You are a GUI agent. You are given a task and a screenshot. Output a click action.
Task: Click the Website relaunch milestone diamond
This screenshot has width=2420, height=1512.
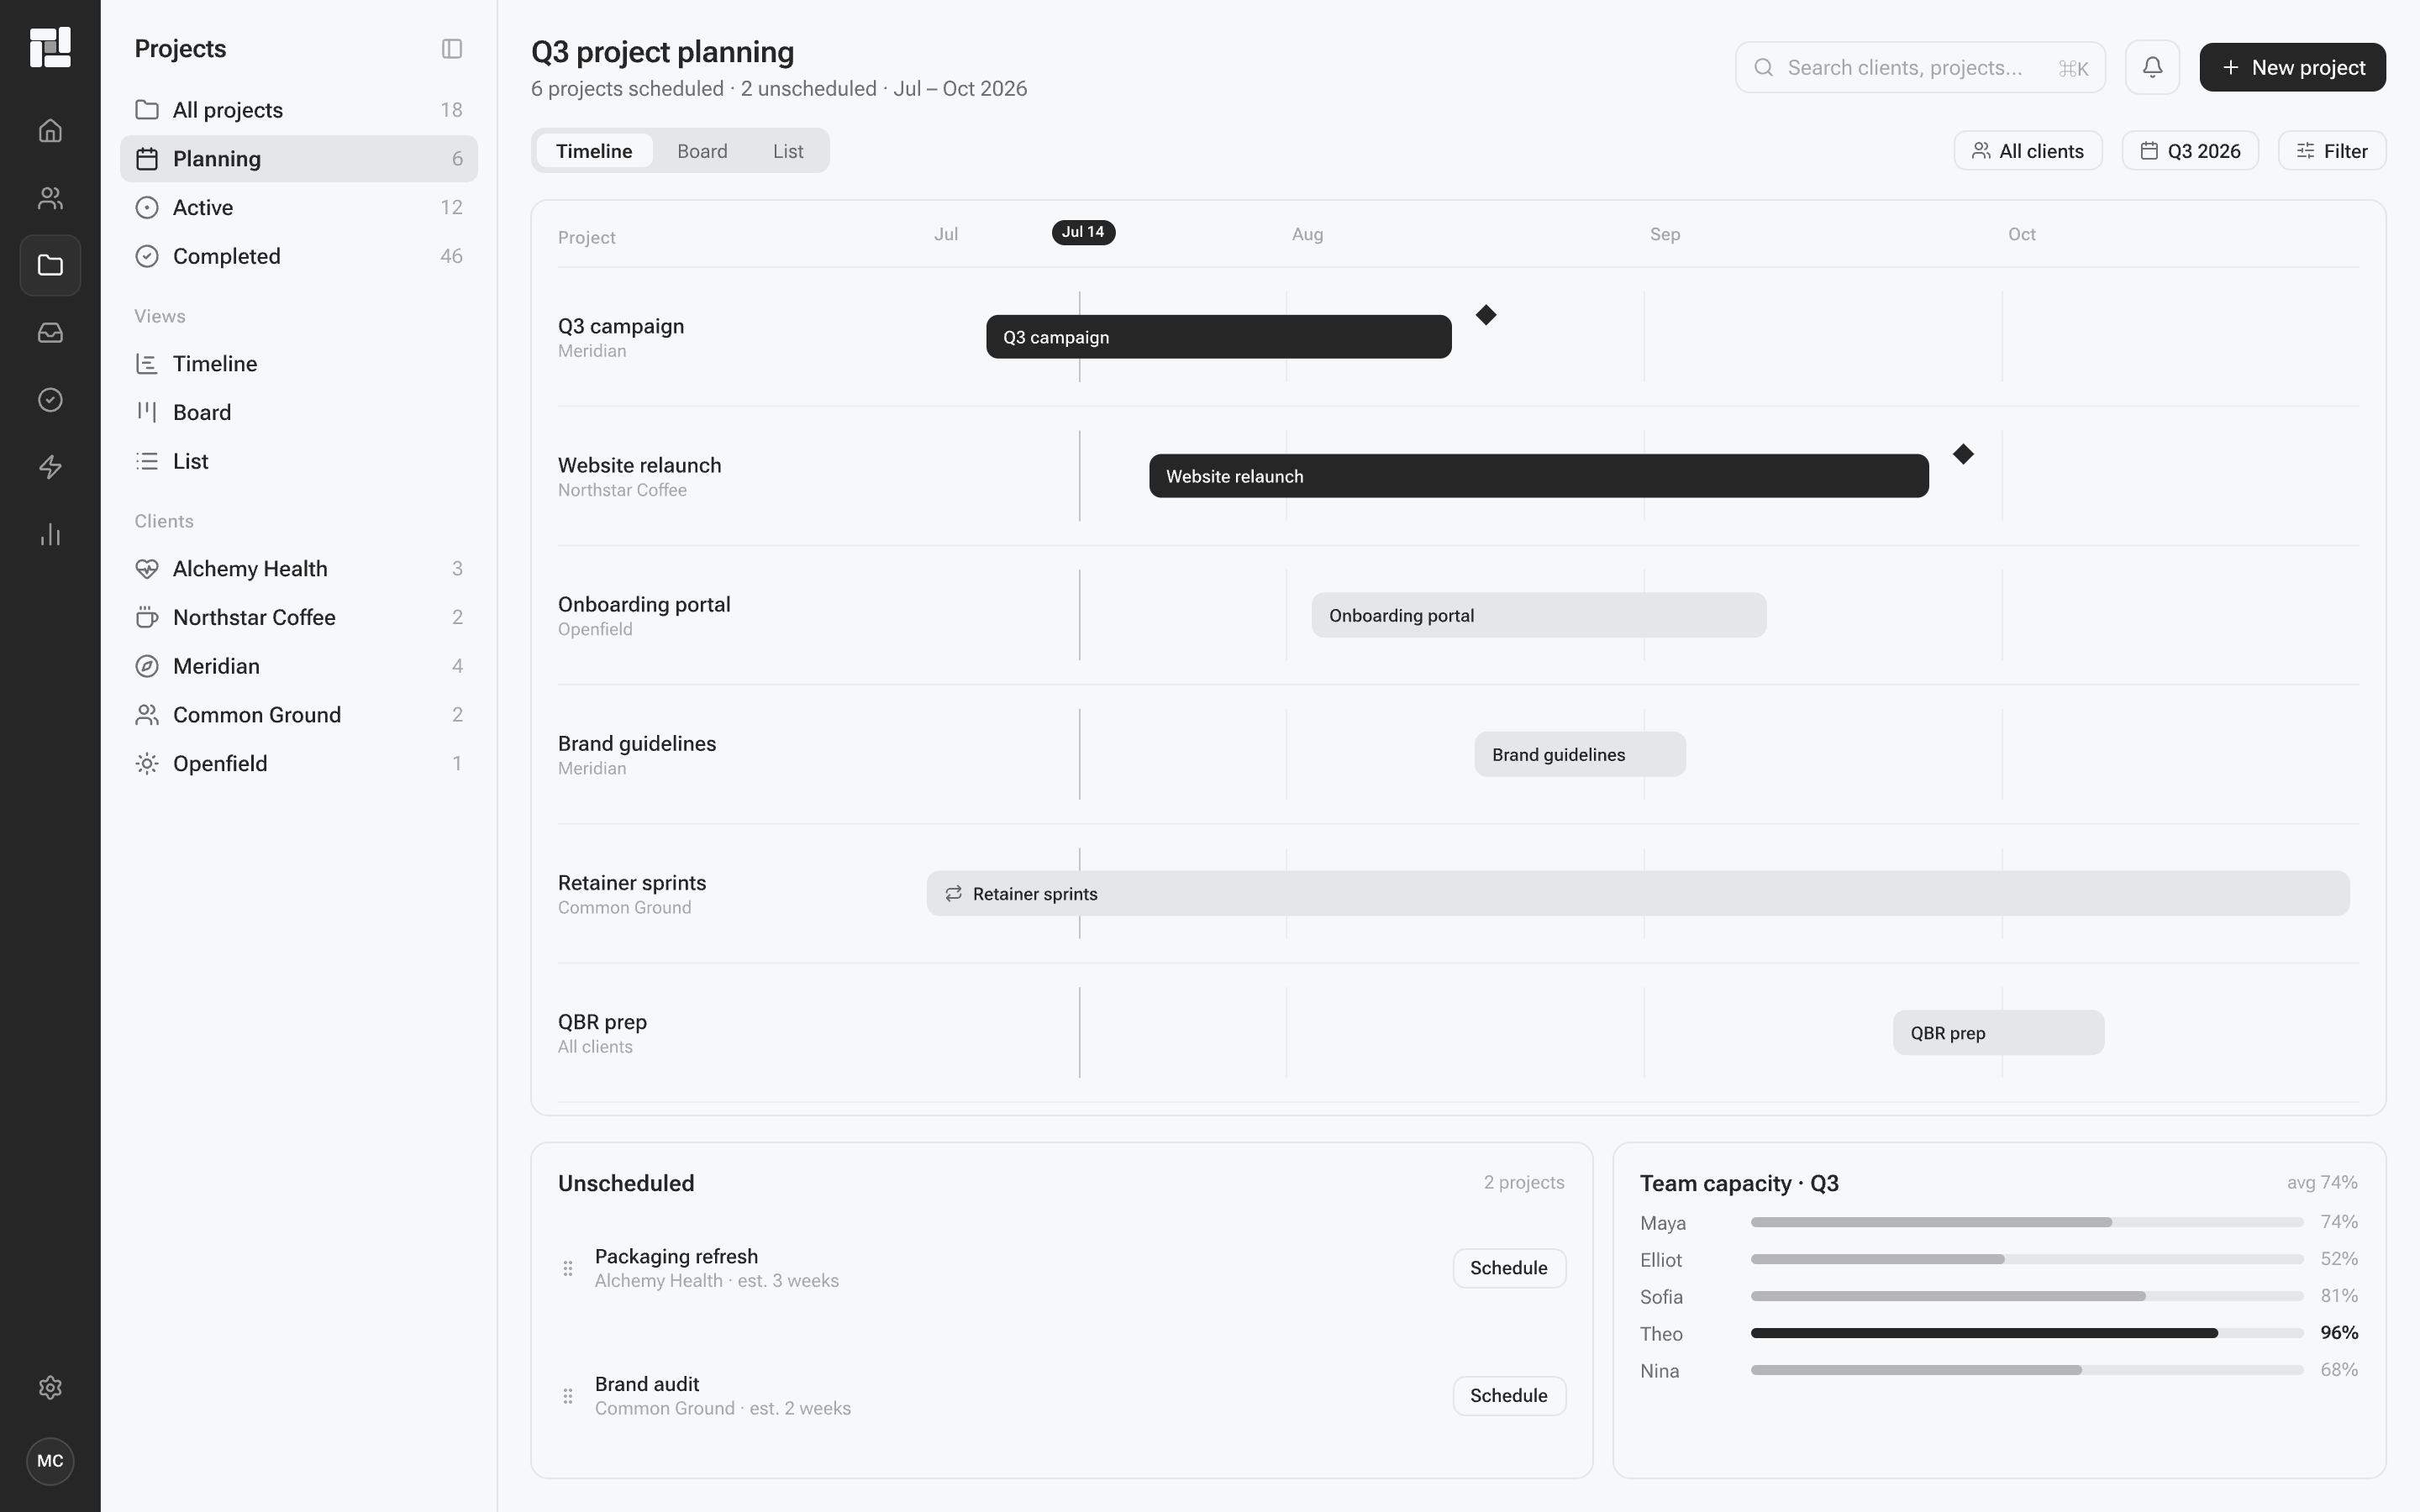tap(1963, 454)
